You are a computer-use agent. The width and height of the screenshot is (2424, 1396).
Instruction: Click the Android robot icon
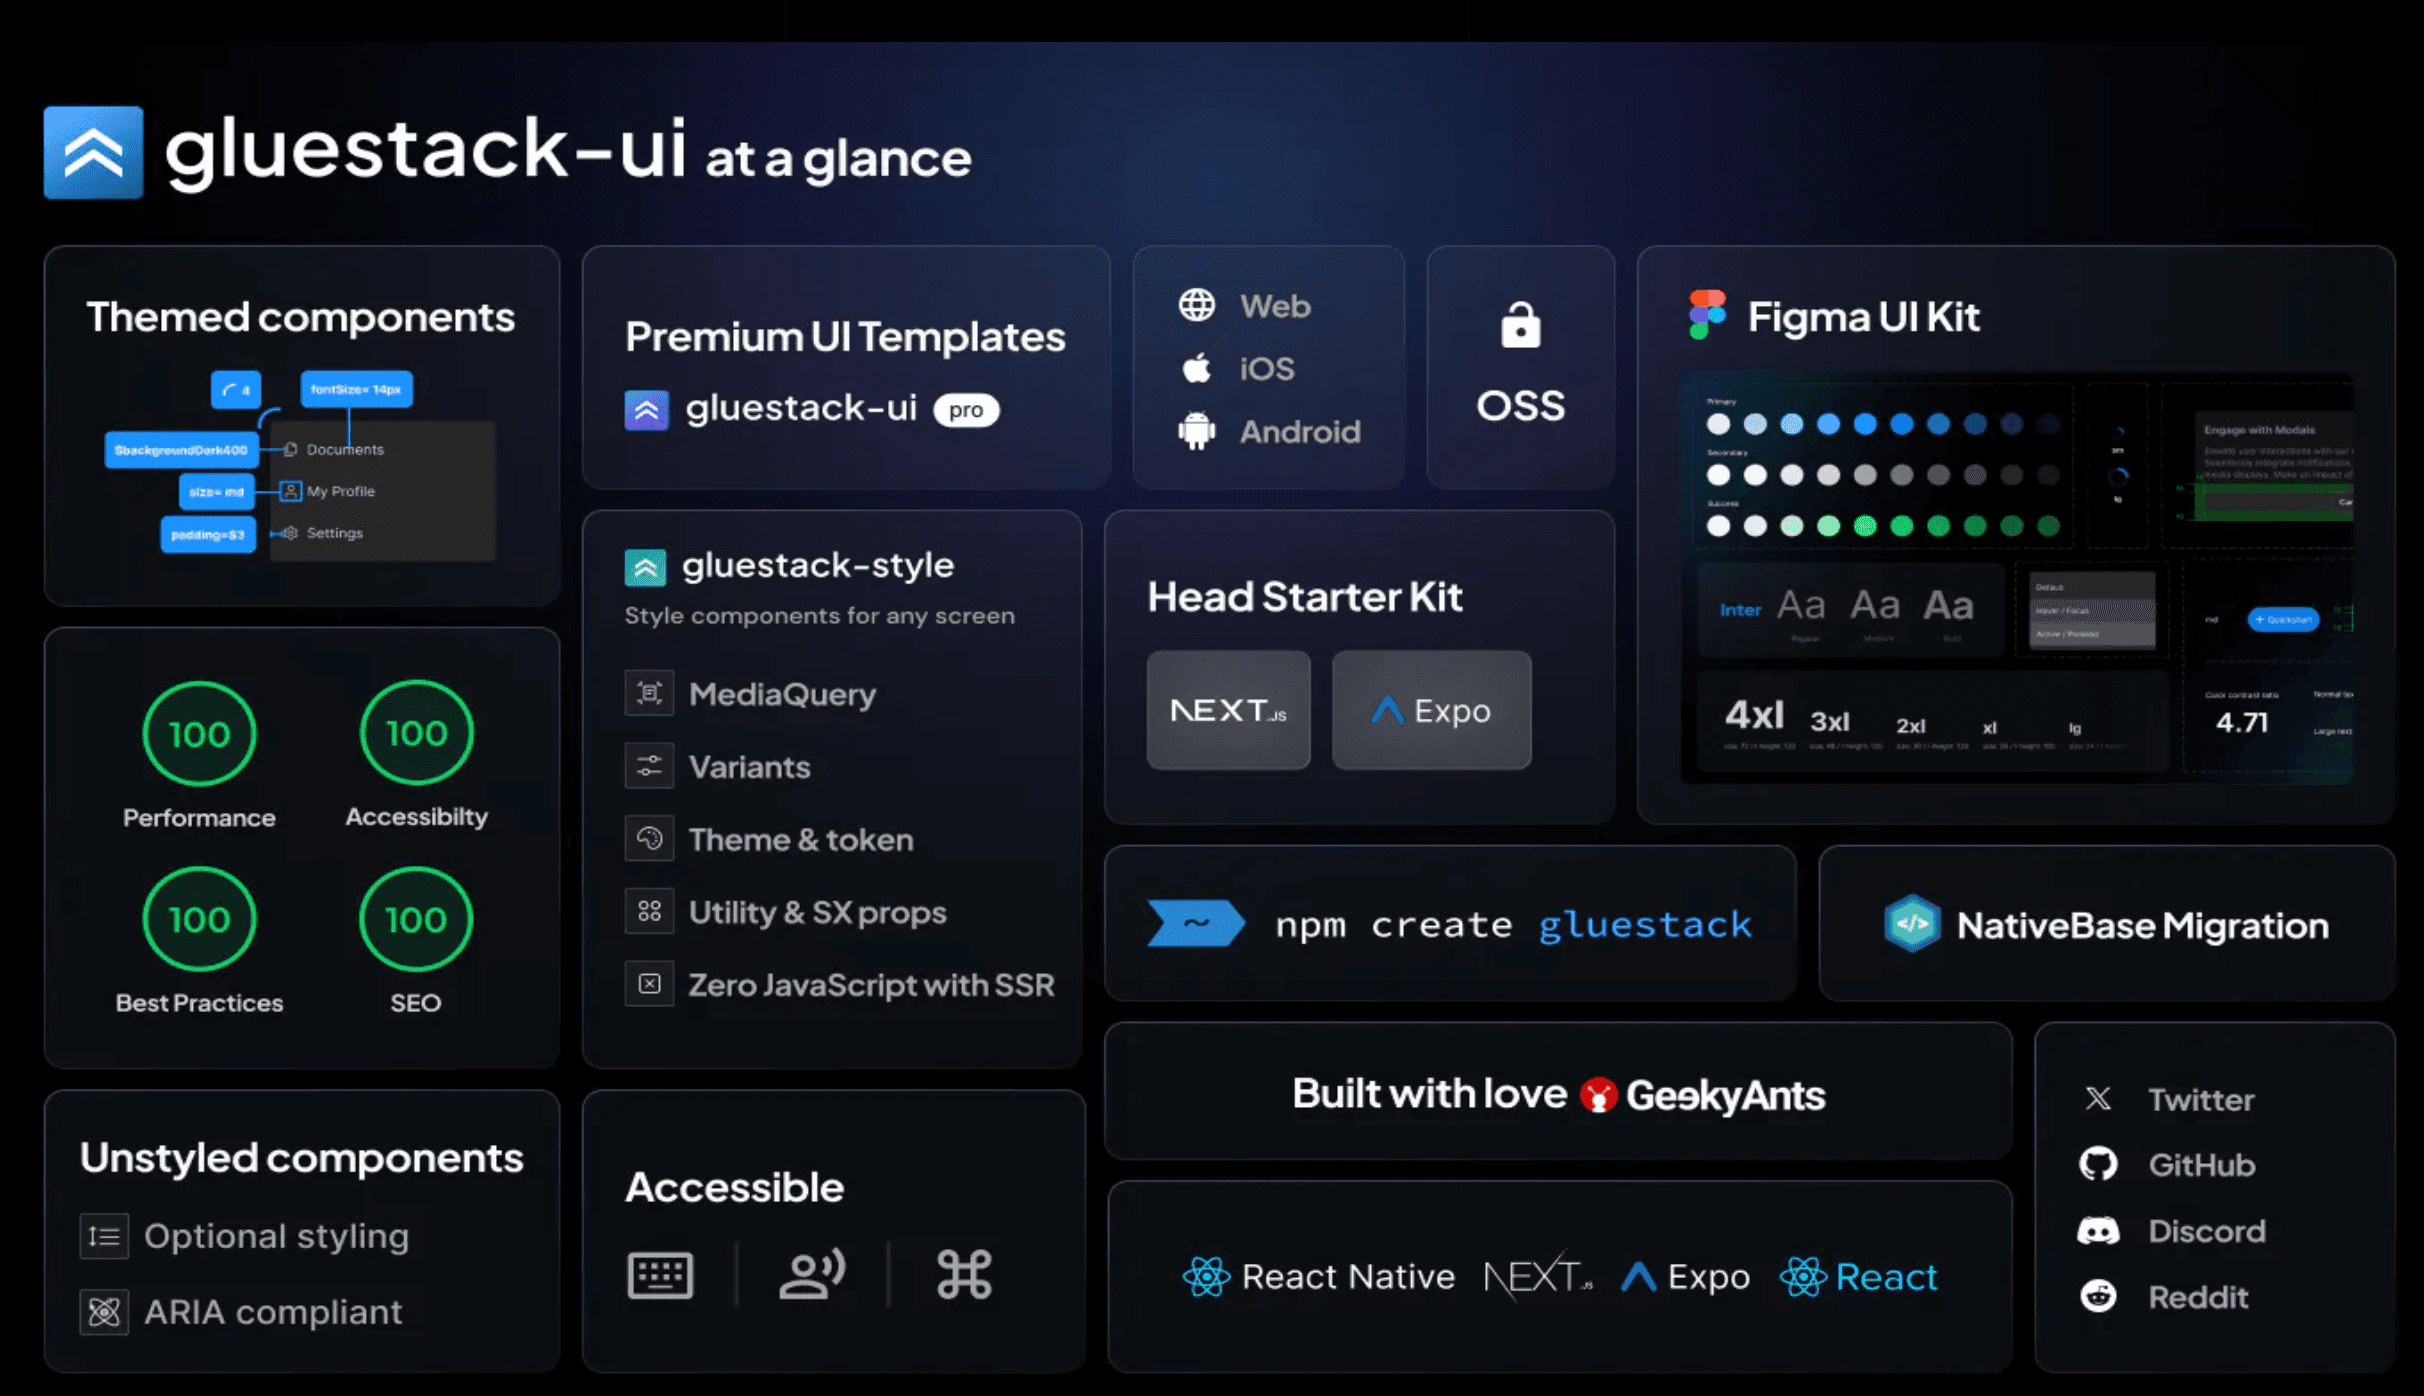pyautogui.click(x=1196, y=431)
